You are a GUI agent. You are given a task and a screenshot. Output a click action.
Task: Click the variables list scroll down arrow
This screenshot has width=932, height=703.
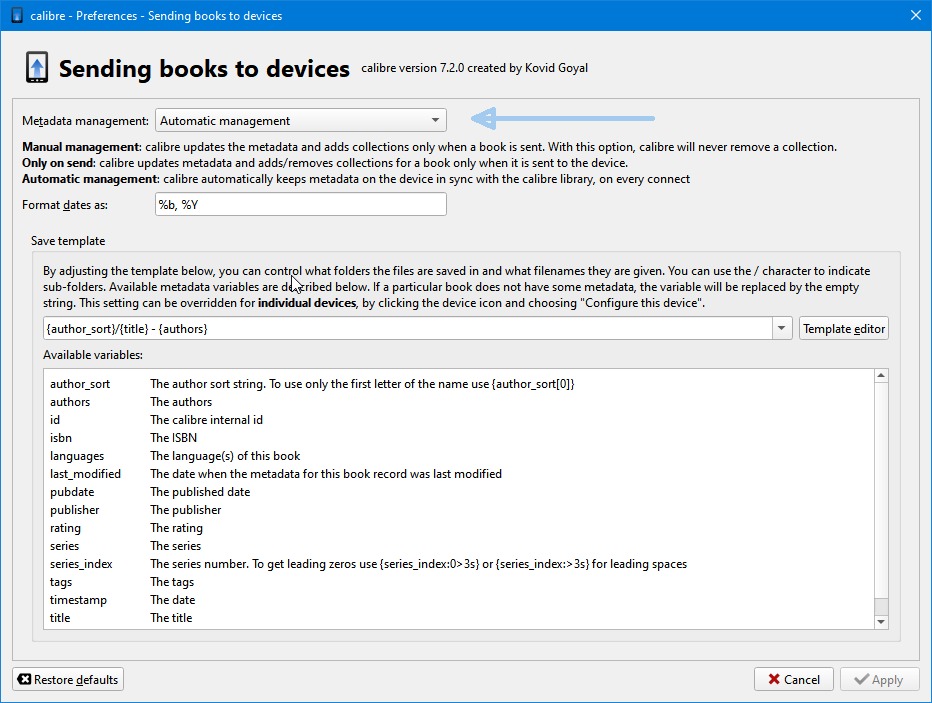881,622
